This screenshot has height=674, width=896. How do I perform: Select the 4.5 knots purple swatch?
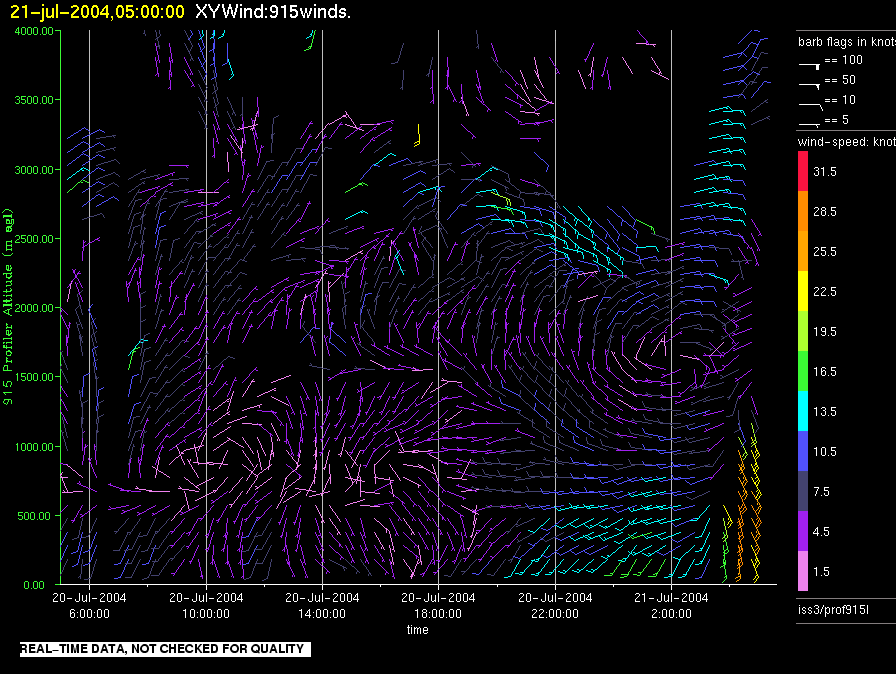(803, 531)
